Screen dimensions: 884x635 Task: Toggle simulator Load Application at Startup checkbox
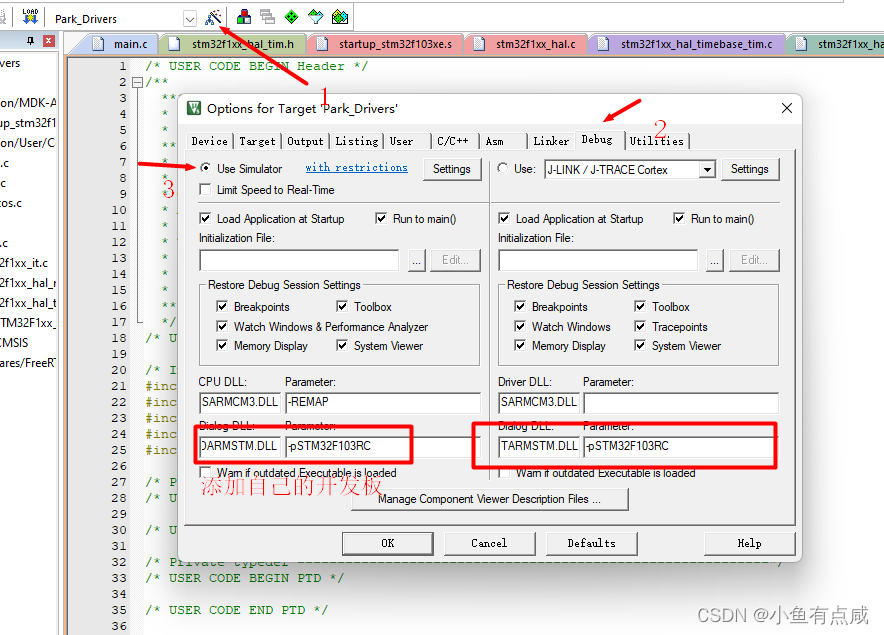click(205, 218)
